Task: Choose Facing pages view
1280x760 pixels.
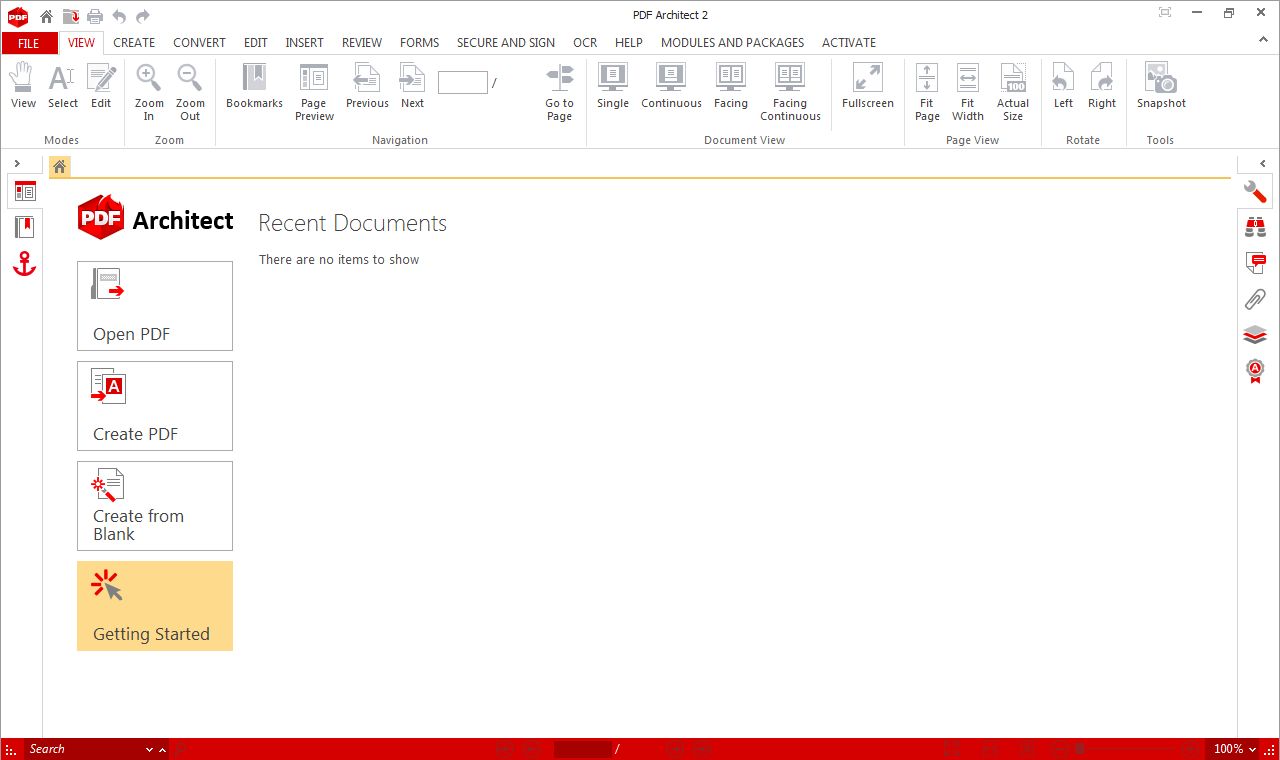Action: point(731,86)
